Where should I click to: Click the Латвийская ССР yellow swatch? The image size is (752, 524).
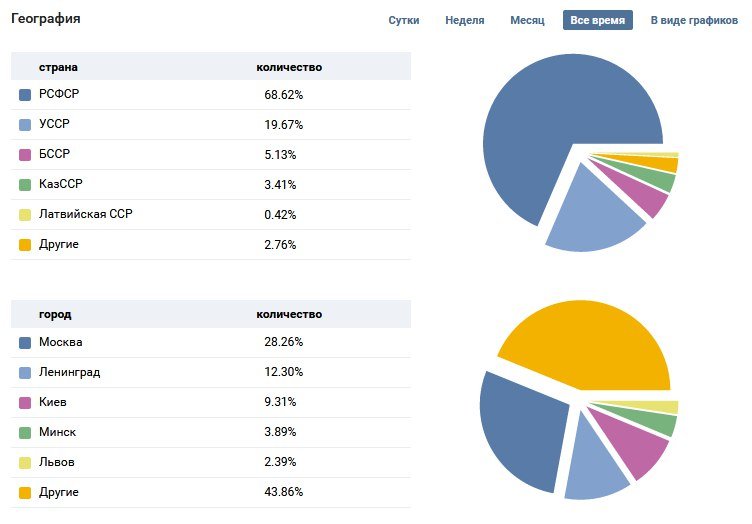click(x=25, y=215)
